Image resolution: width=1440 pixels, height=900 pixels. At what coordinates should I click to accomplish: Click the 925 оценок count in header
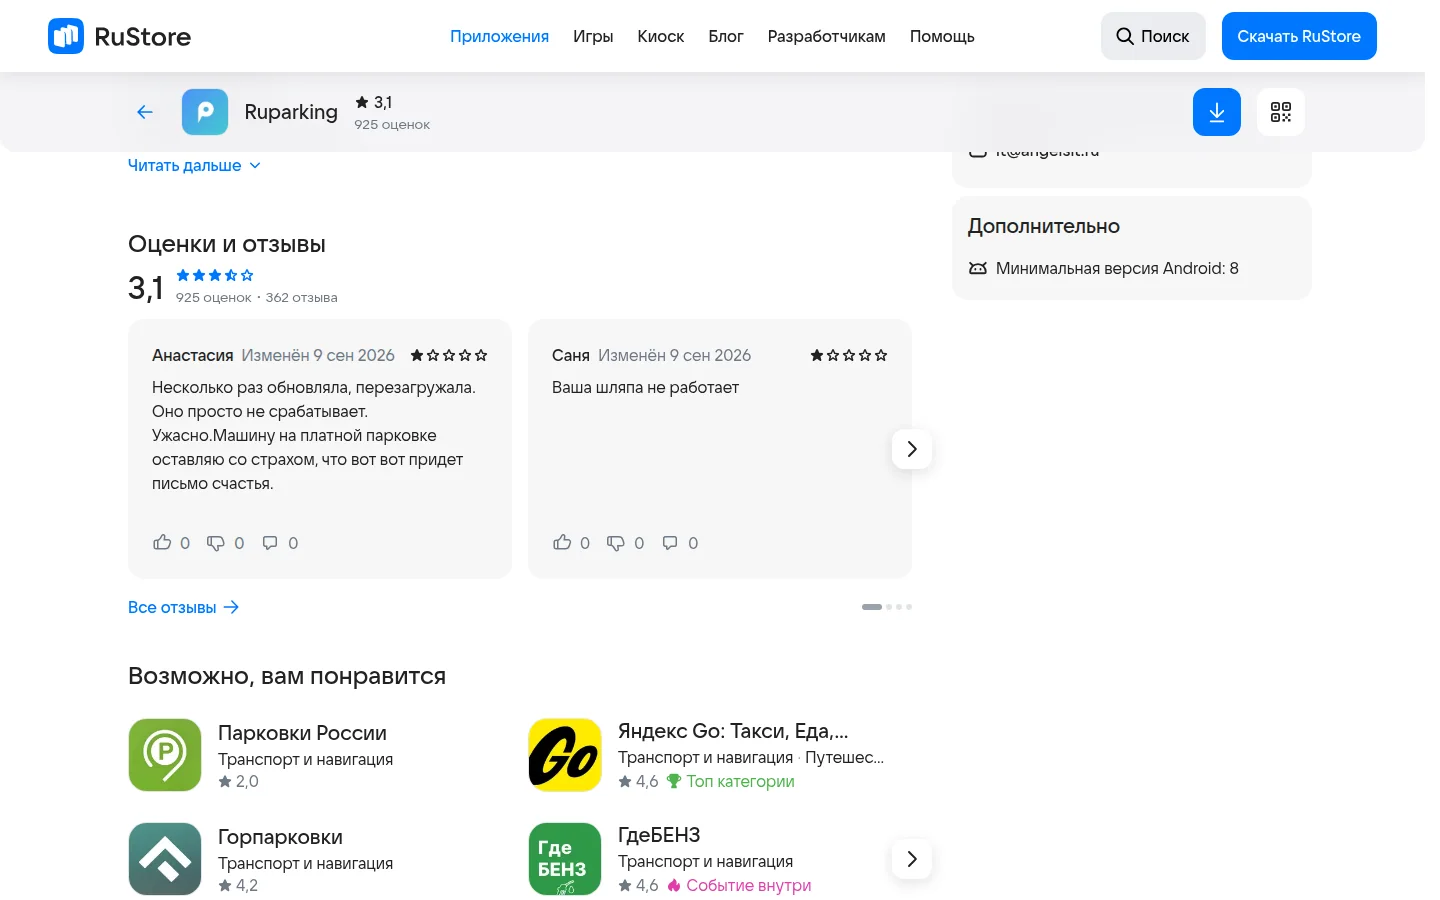[392, 125]
